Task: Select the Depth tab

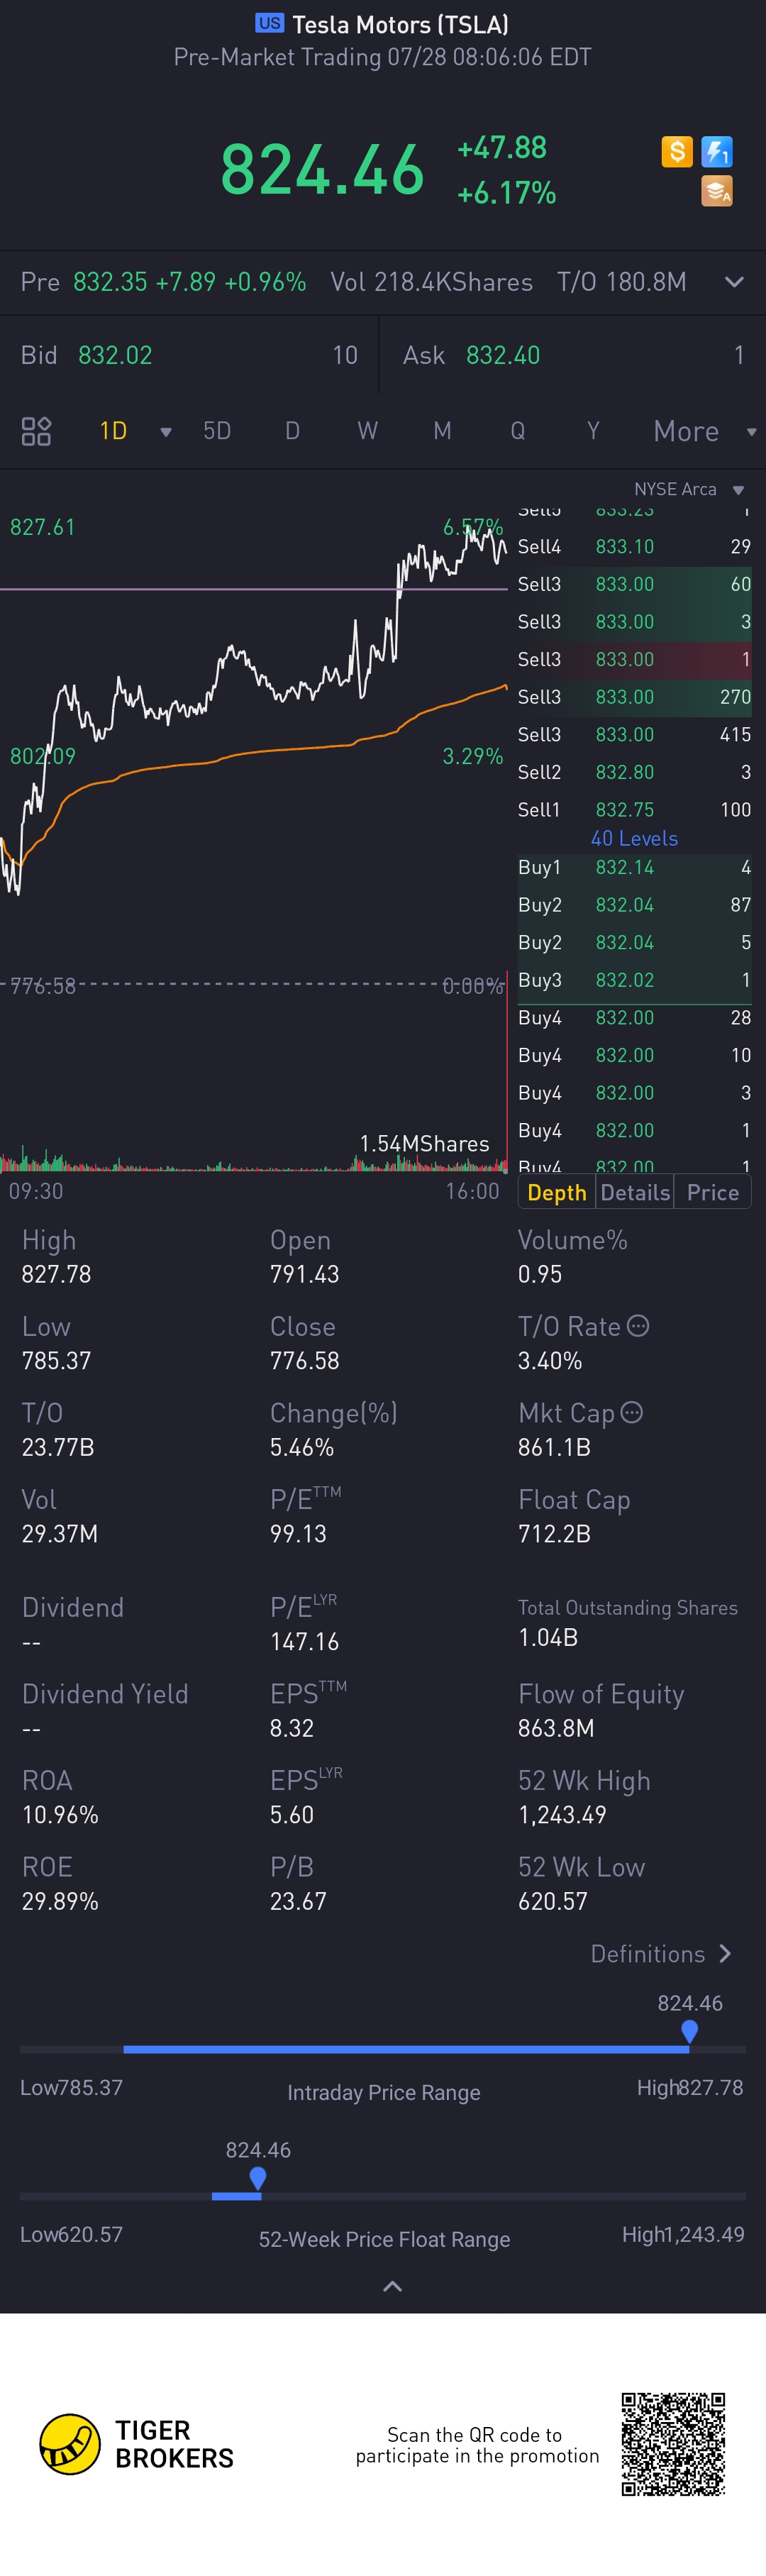Action: click(x=557, y=1192)
